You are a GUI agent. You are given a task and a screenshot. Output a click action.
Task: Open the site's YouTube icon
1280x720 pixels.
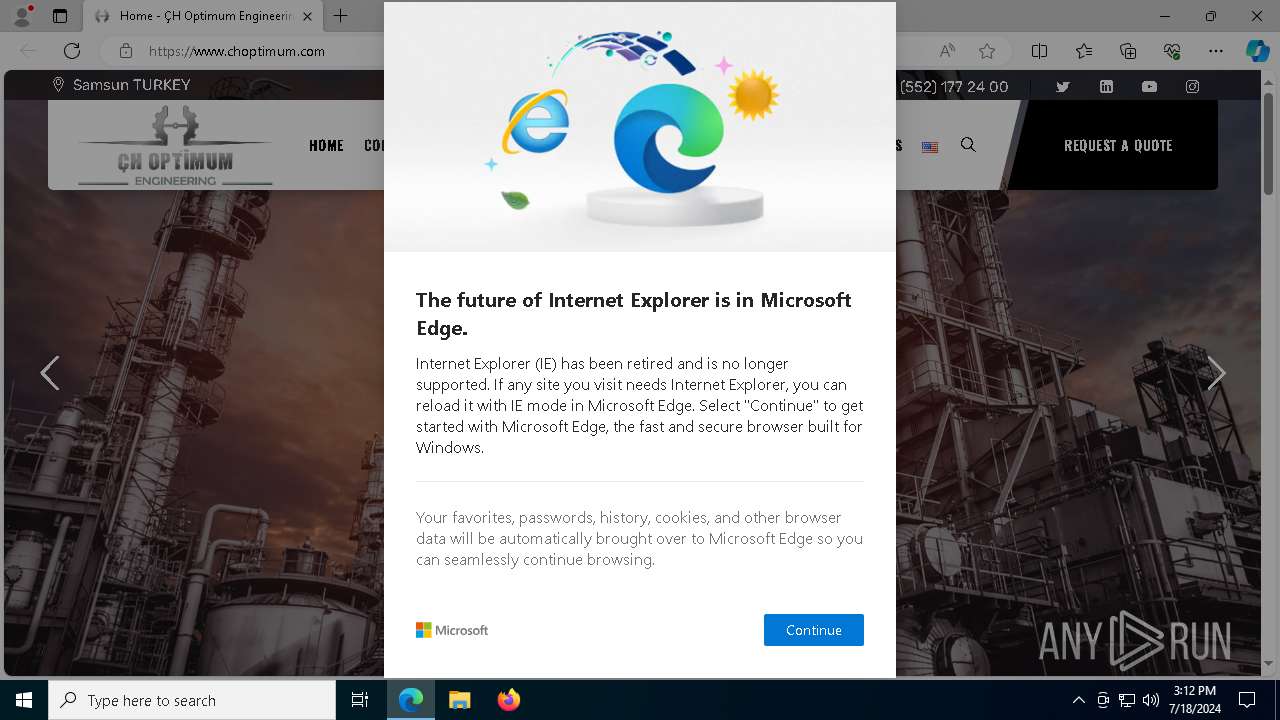1149,87
